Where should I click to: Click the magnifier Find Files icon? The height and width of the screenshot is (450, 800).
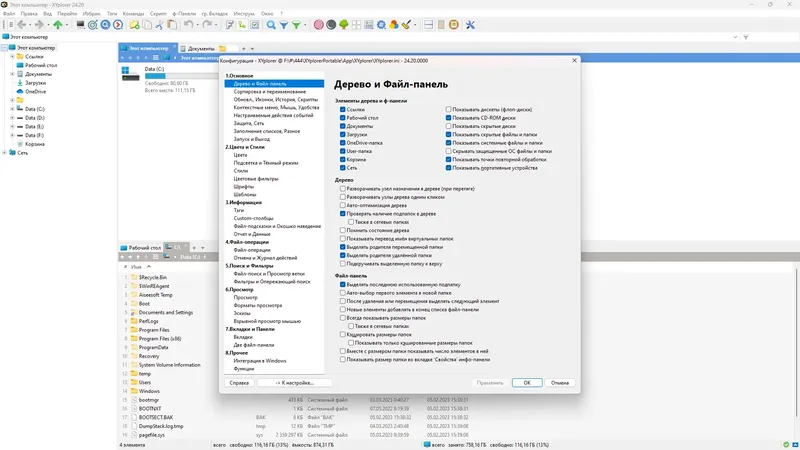click(x=271, y=24)
